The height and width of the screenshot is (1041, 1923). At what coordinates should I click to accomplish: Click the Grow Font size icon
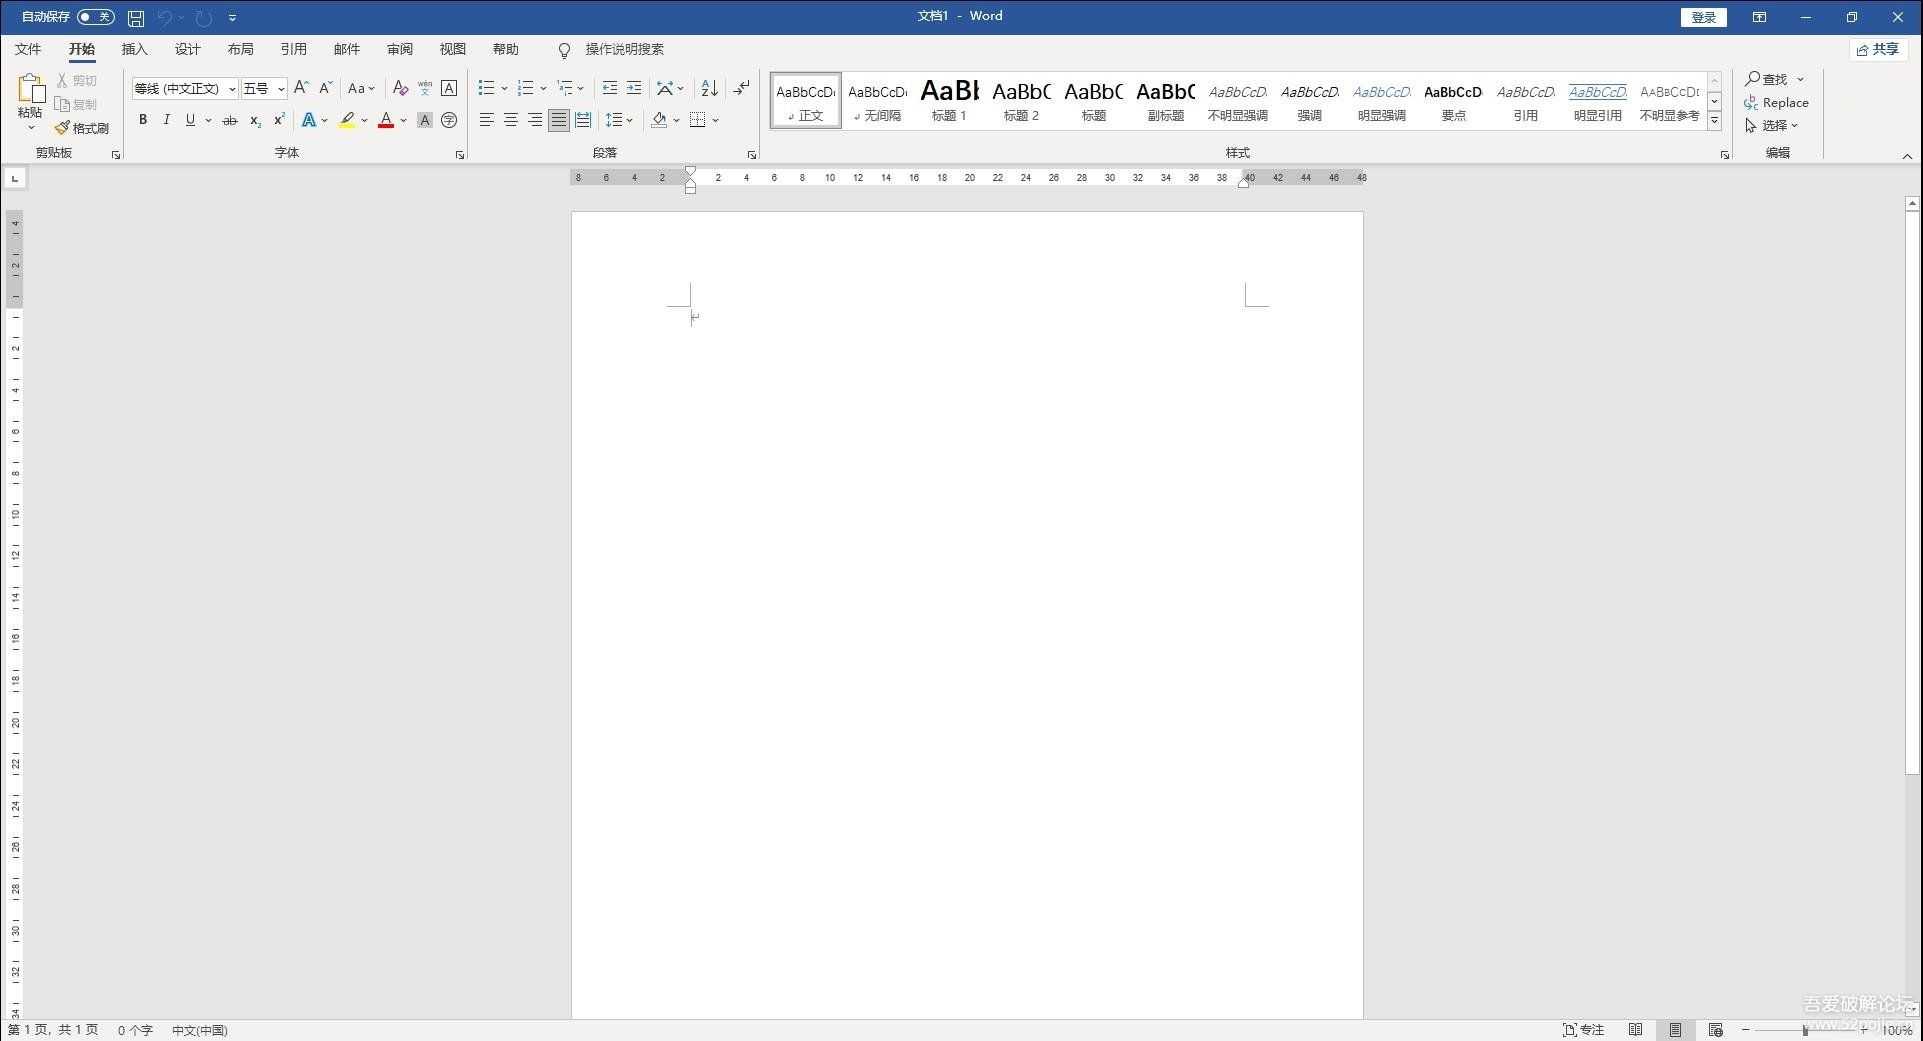coord(301,89)
